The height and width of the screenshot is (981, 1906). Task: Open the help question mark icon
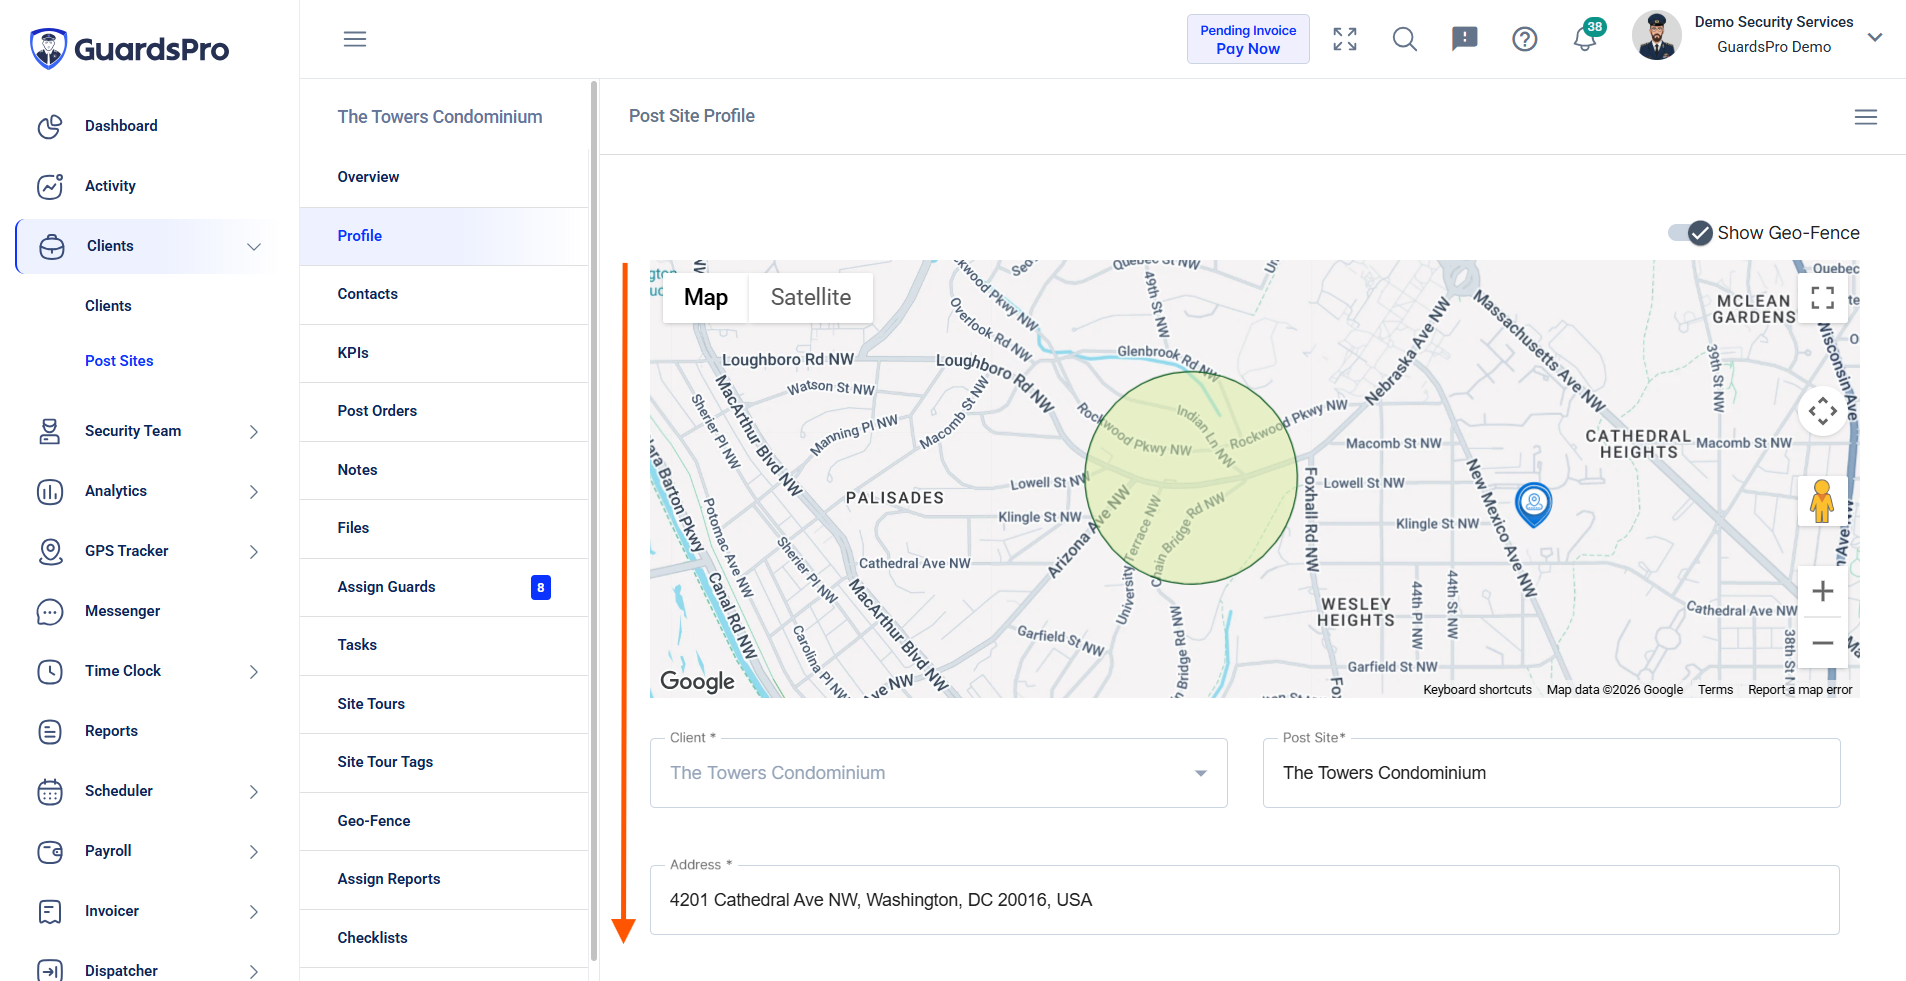(1525, 39)
